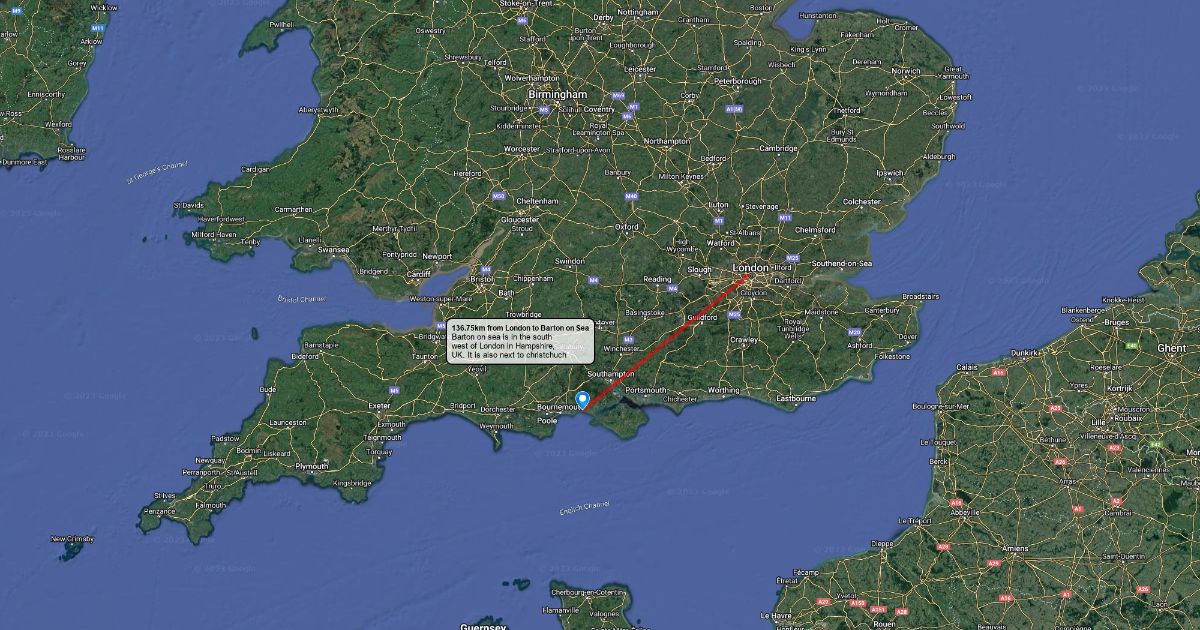Click the M50 motorway shield above Cheltenham
Image resolution: width=1200 pixels, height=630 pixels.
(x=498, y=196)
